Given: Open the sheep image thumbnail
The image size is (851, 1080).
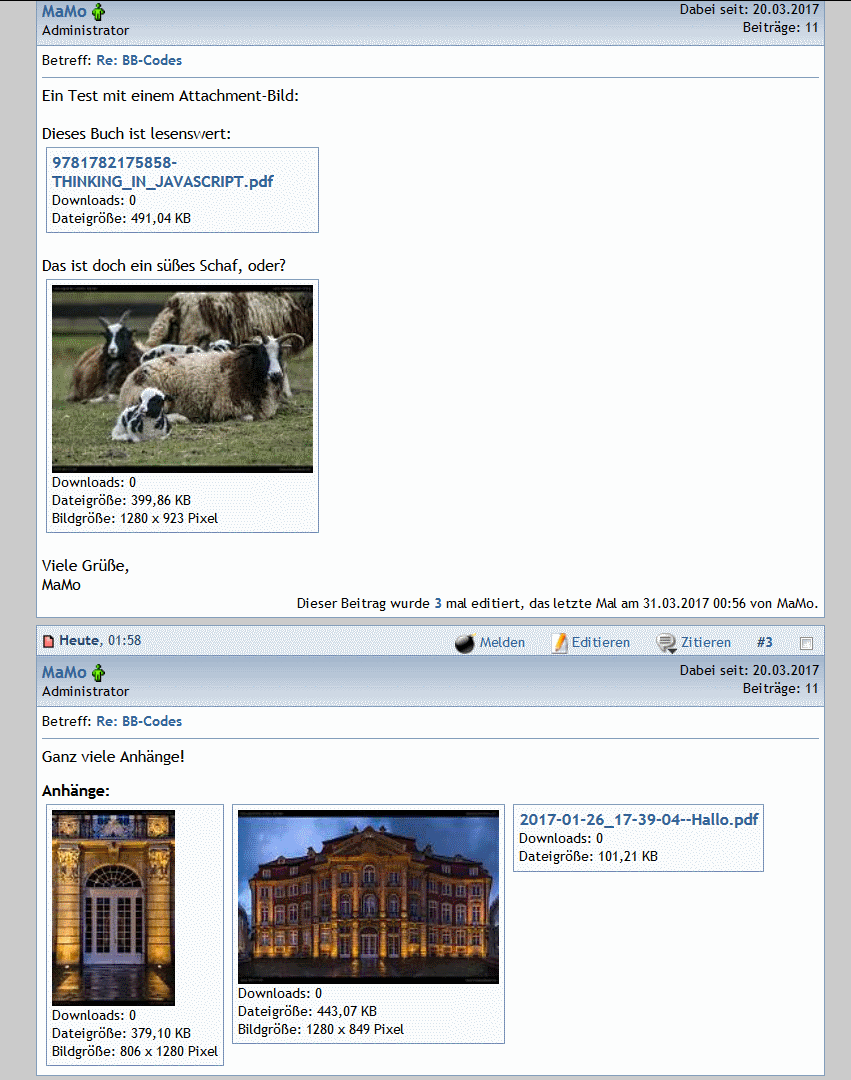Looking at the screenshot, I should pos(182,378).
